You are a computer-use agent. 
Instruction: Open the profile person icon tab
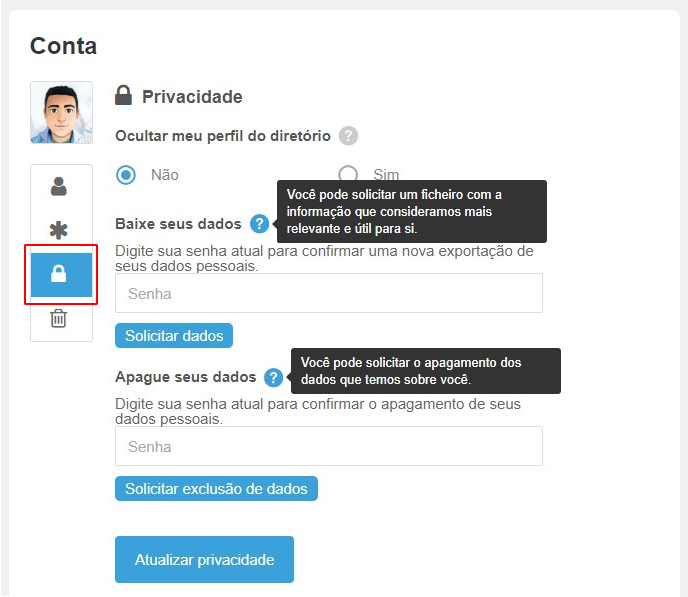tap(59, 186)
